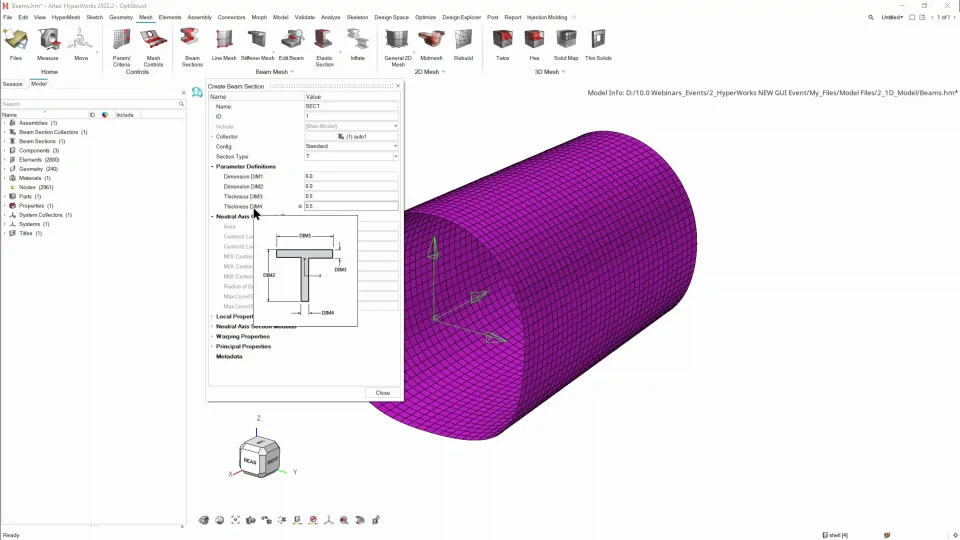Image resolution: width=960 pixels, height=540 pixels.
Task: Switch to the Model browser tab
Action: point(39,84)
